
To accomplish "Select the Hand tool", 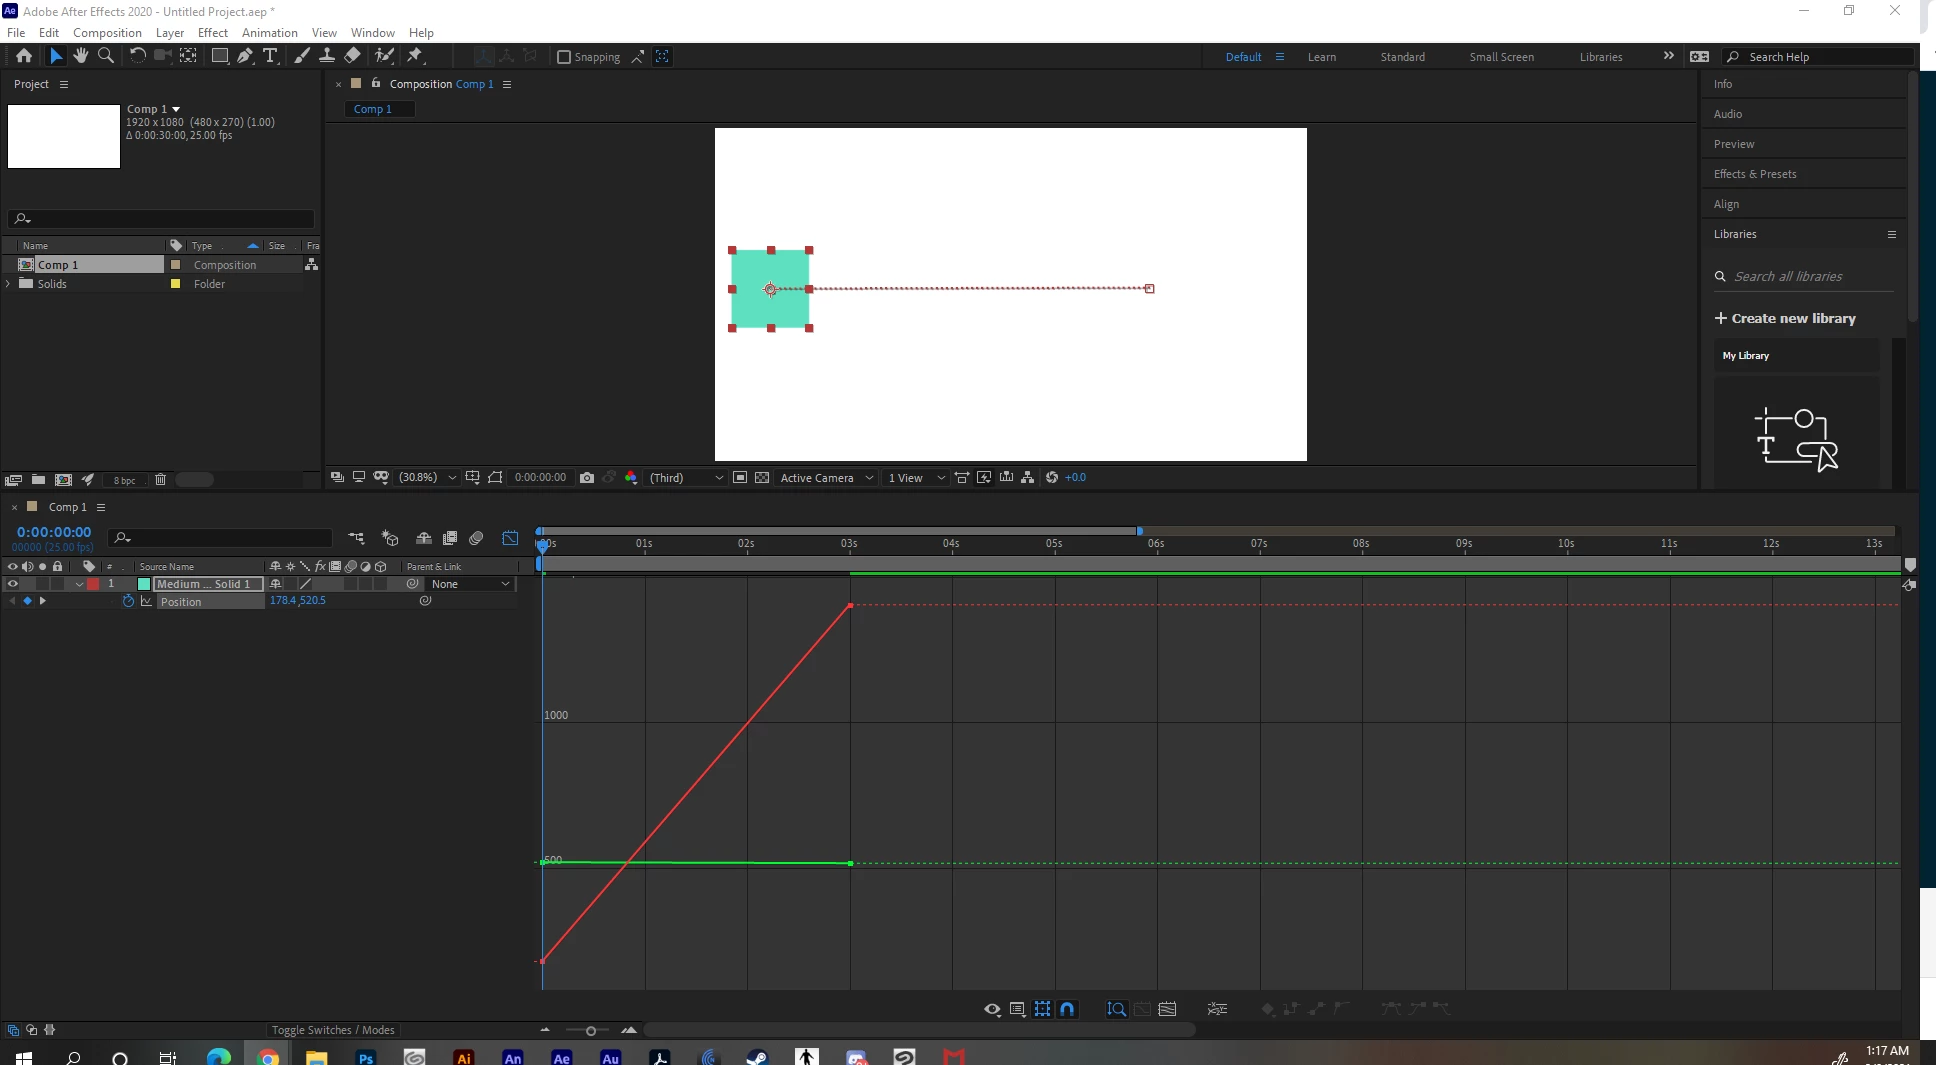I will click(81, 56).
